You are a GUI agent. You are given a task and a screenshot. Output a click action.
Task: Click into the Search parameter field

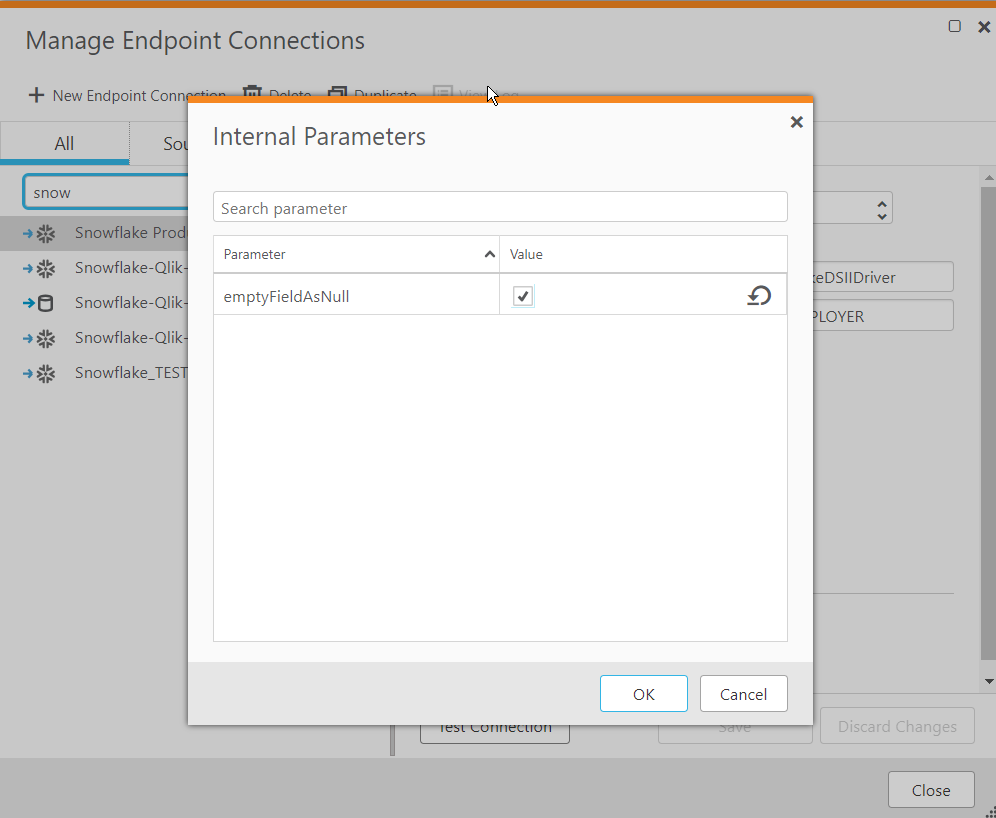click(500, 208)
